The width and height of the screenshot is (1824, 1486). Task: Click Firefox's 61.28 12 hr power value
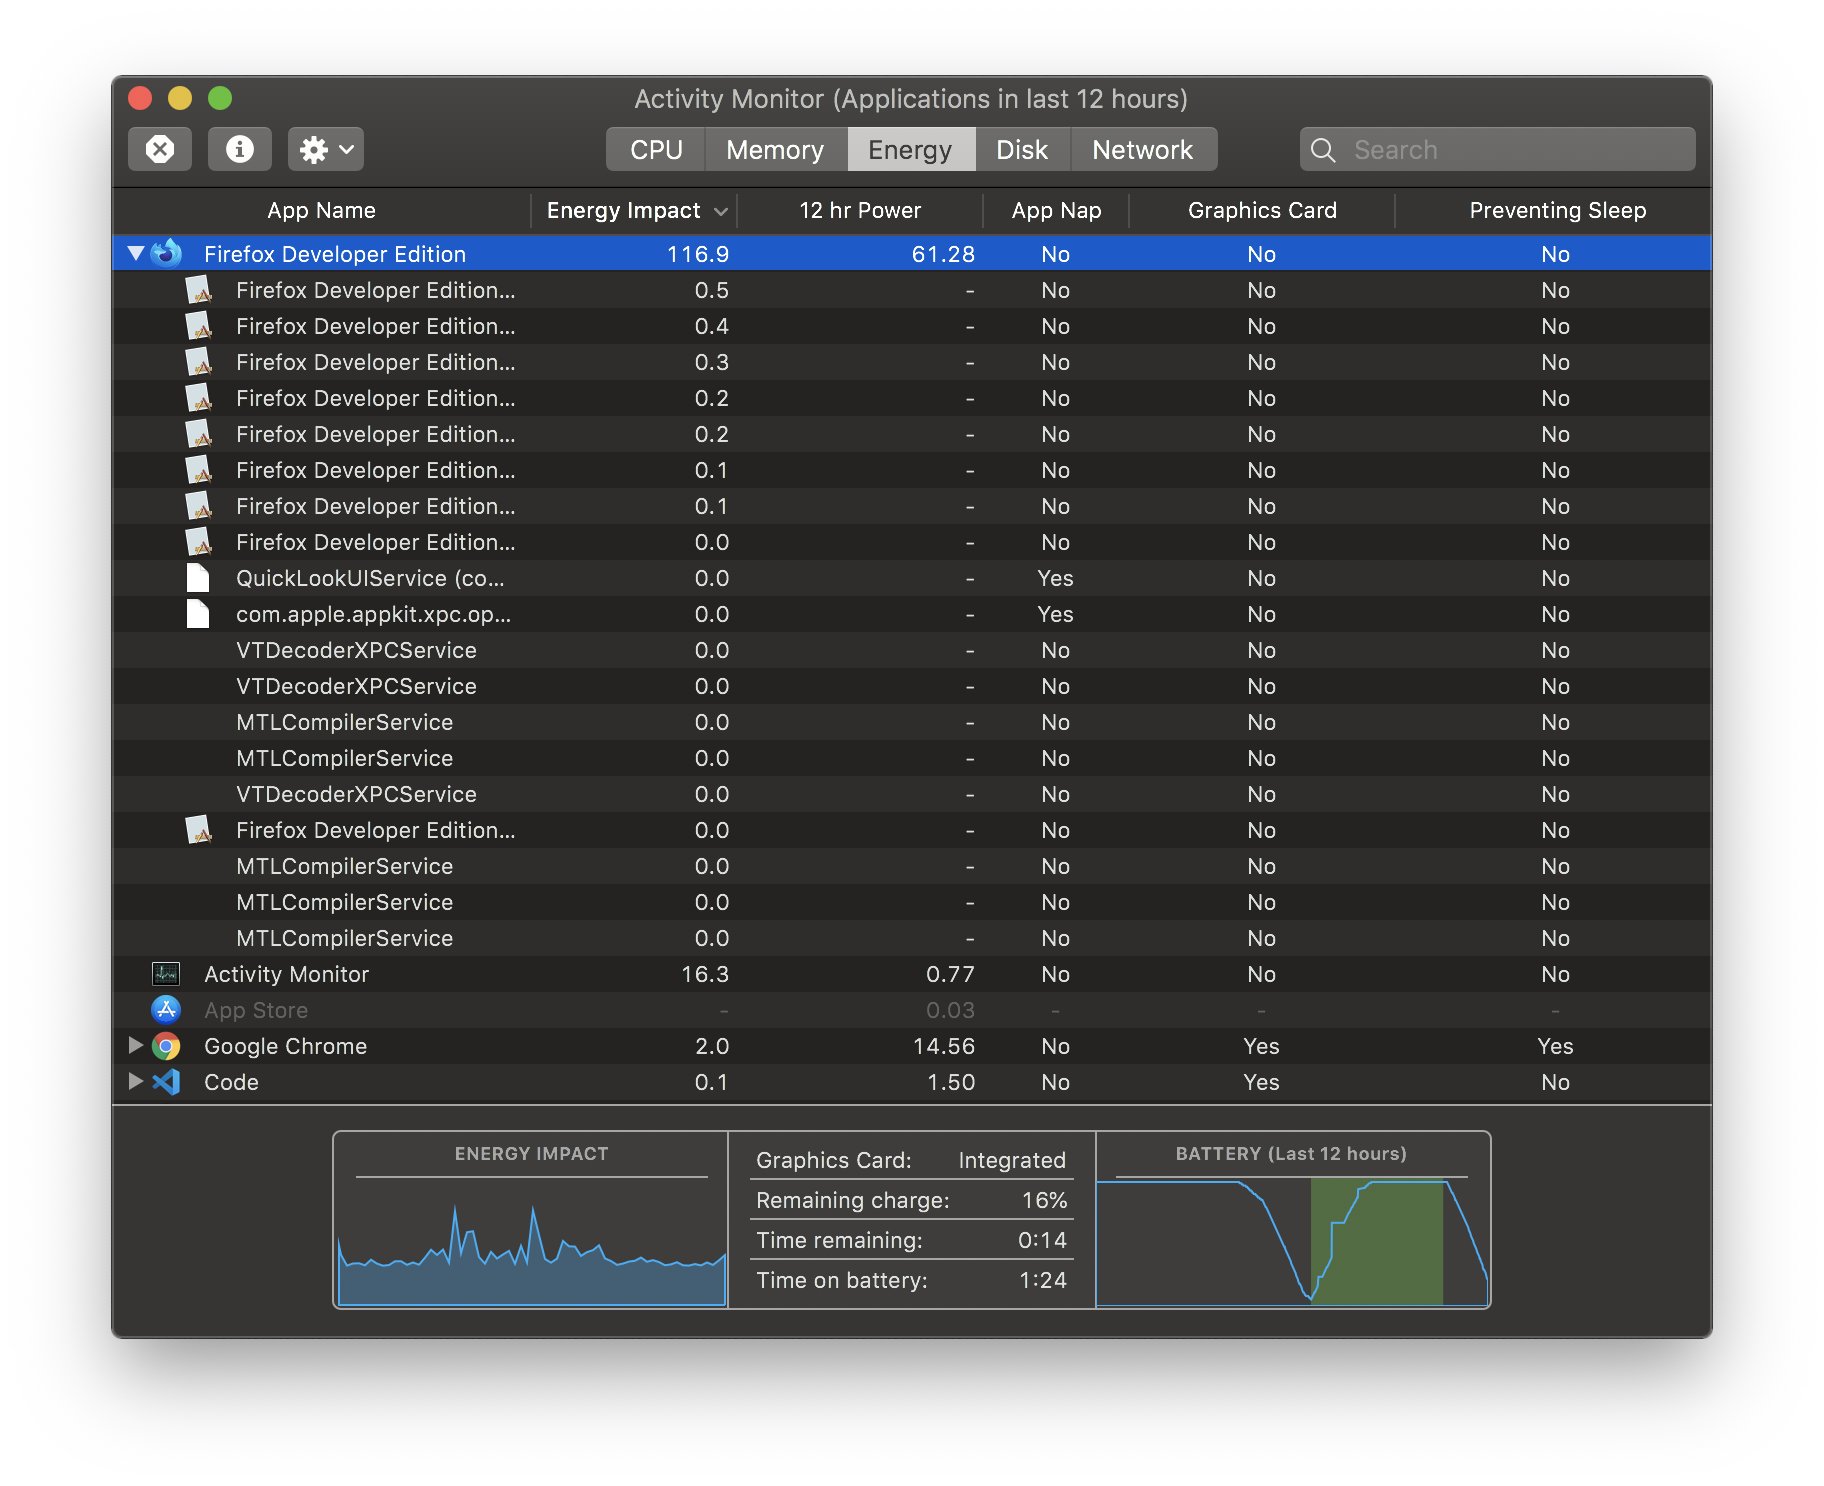click(x=943, y=254)
